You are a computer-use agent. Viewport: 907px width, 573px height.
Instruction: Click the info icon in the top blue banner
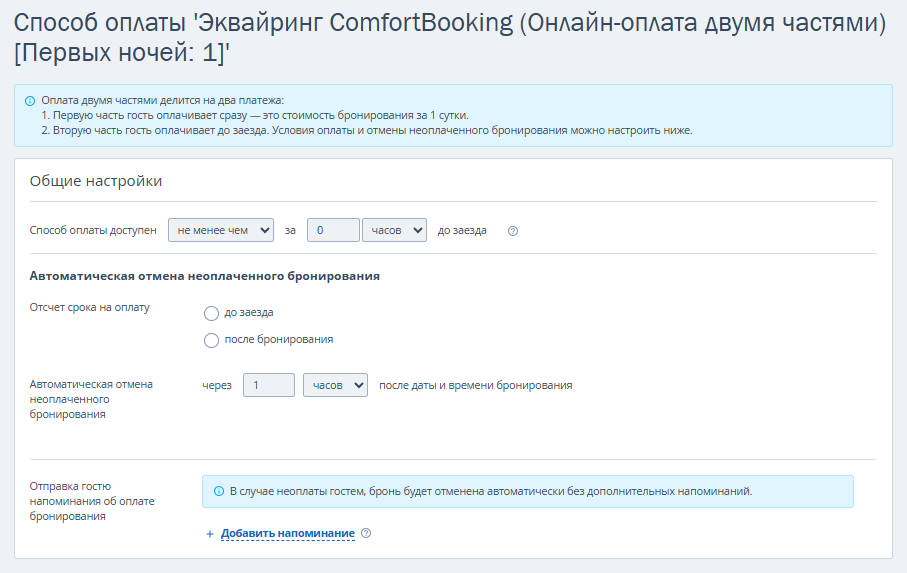click(30, 101)
